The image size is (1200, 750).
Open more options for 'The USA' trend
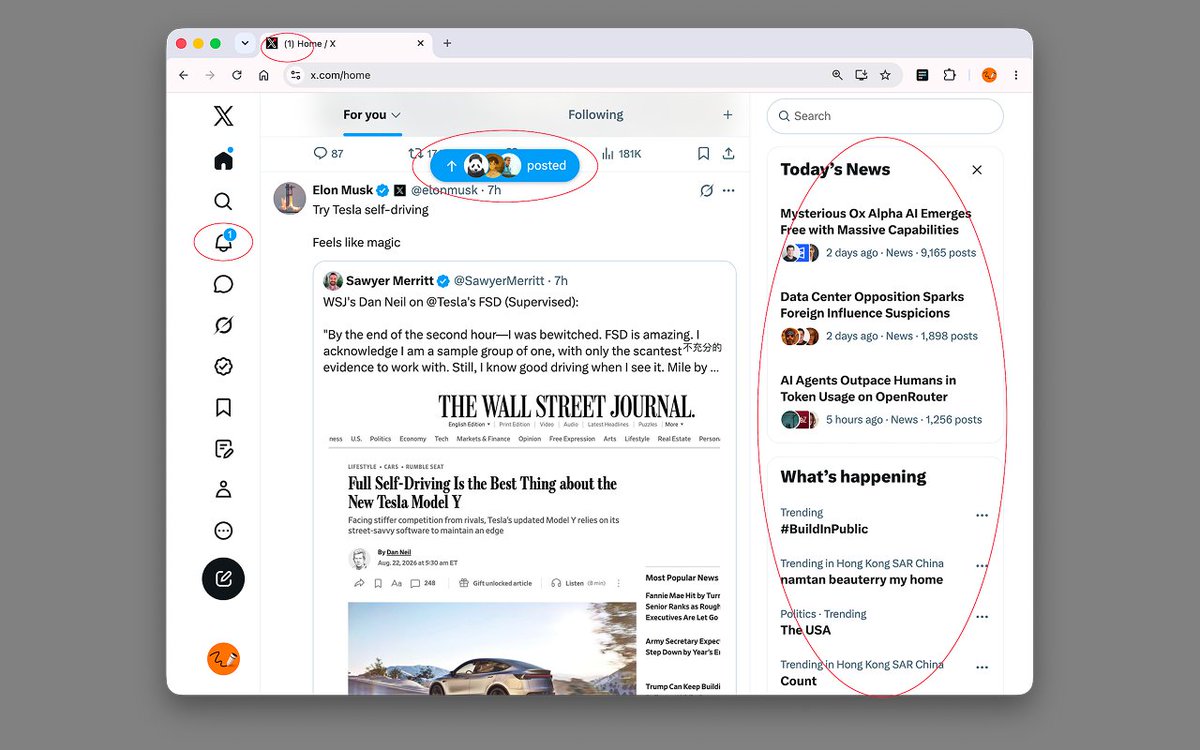[x=982, y=617]
